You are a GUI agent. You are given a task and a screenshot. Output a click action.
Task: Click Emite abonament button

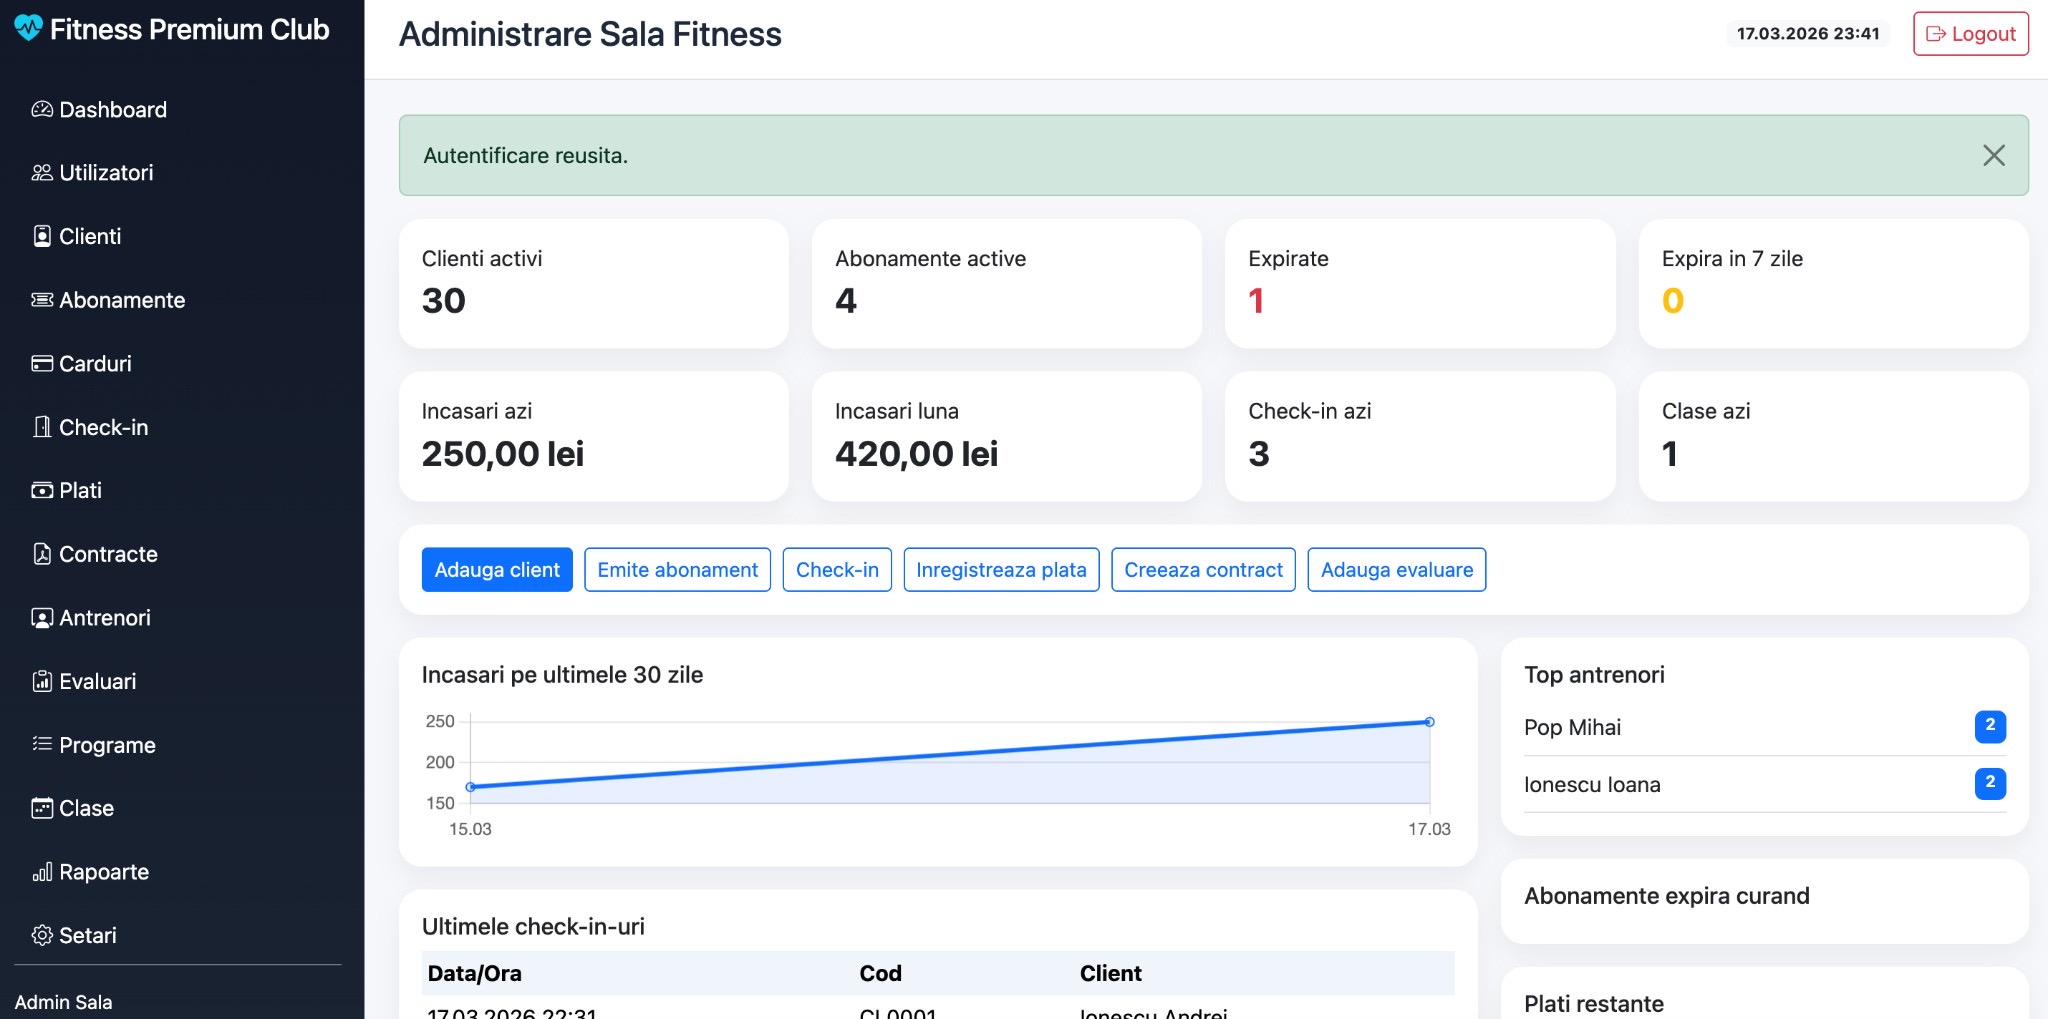point(677,570)
